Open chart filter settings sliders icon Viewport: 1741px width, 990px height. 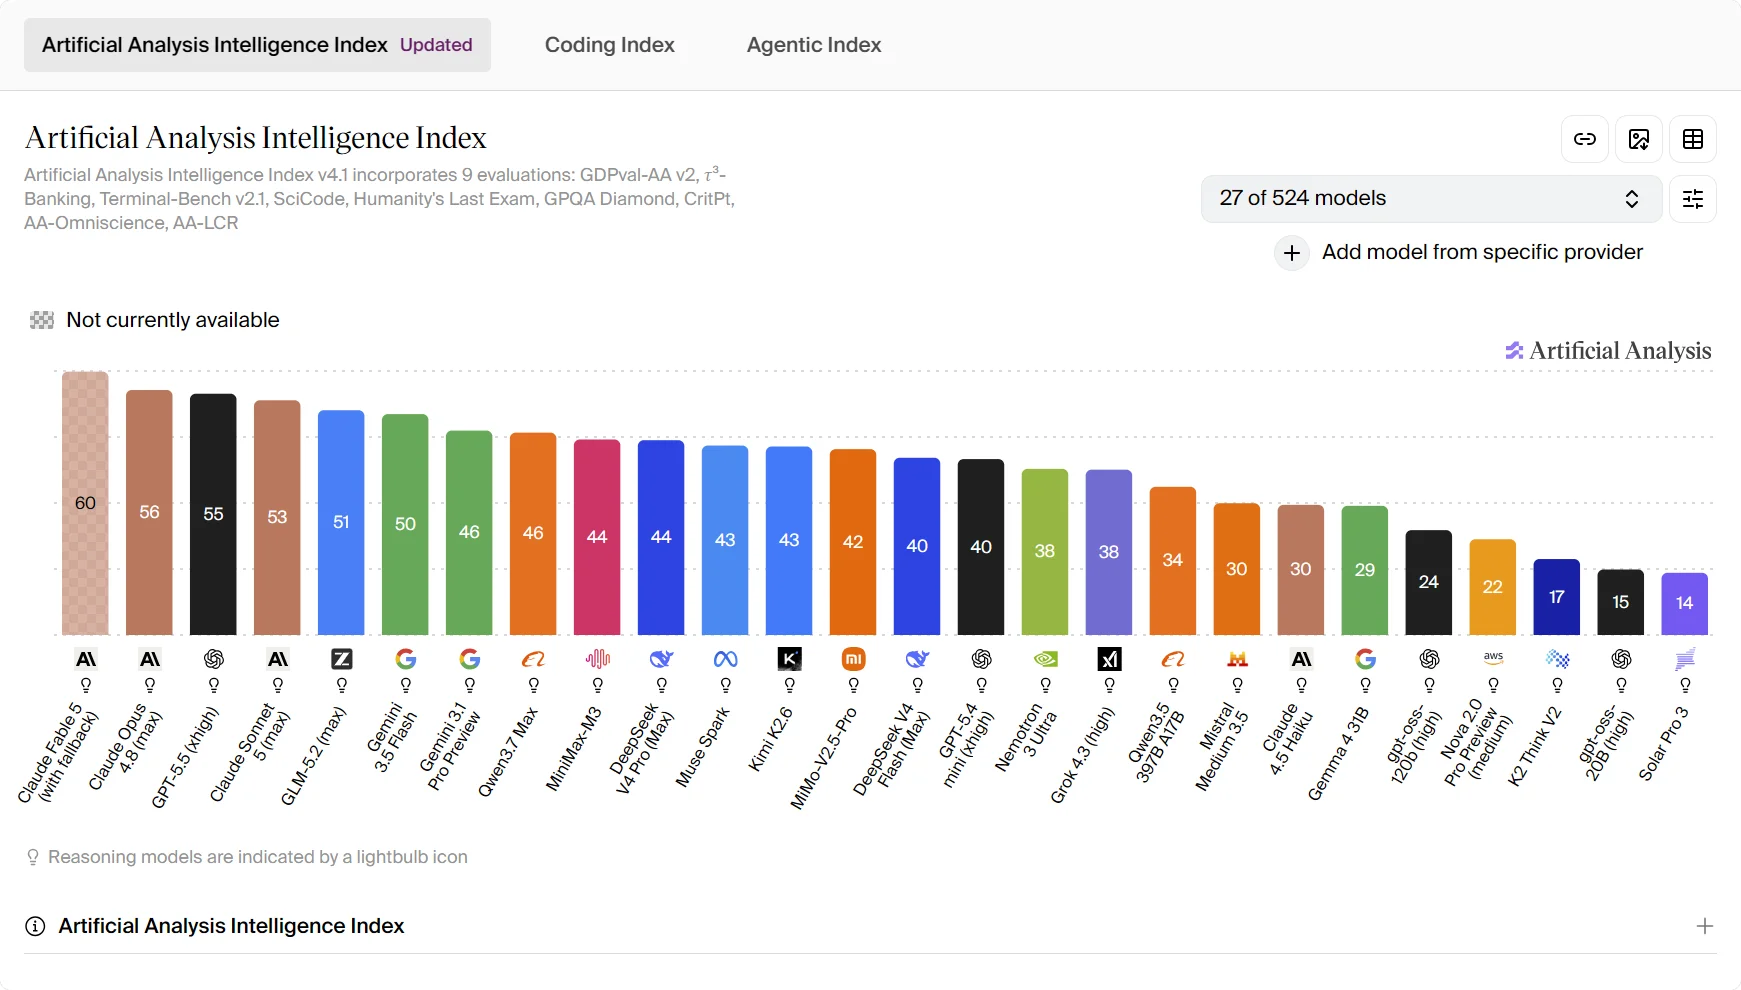[1693, 199]
